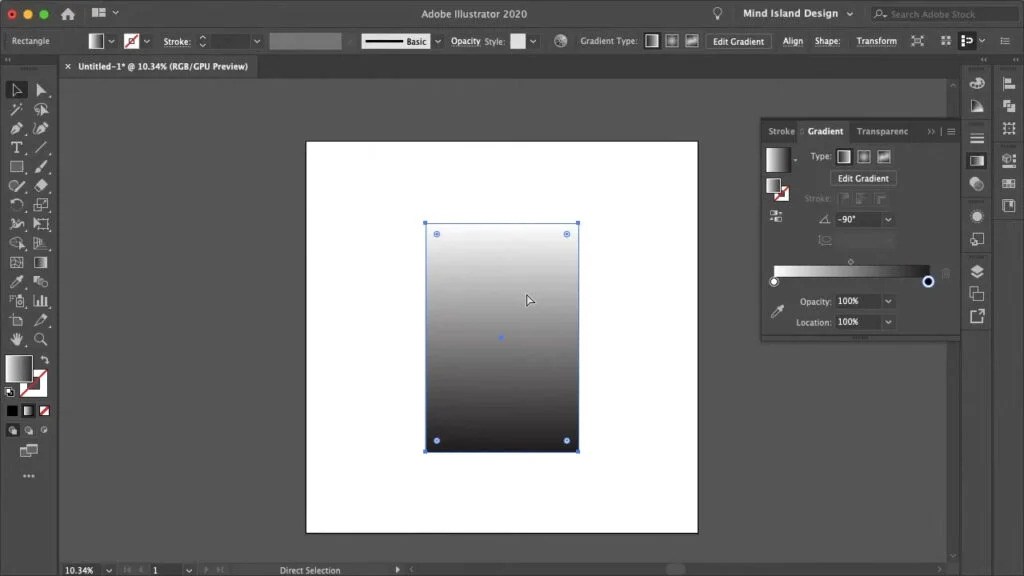The image size is (1024, 576).
Task: Set fill to None in the toolbar
Action: 44,410
